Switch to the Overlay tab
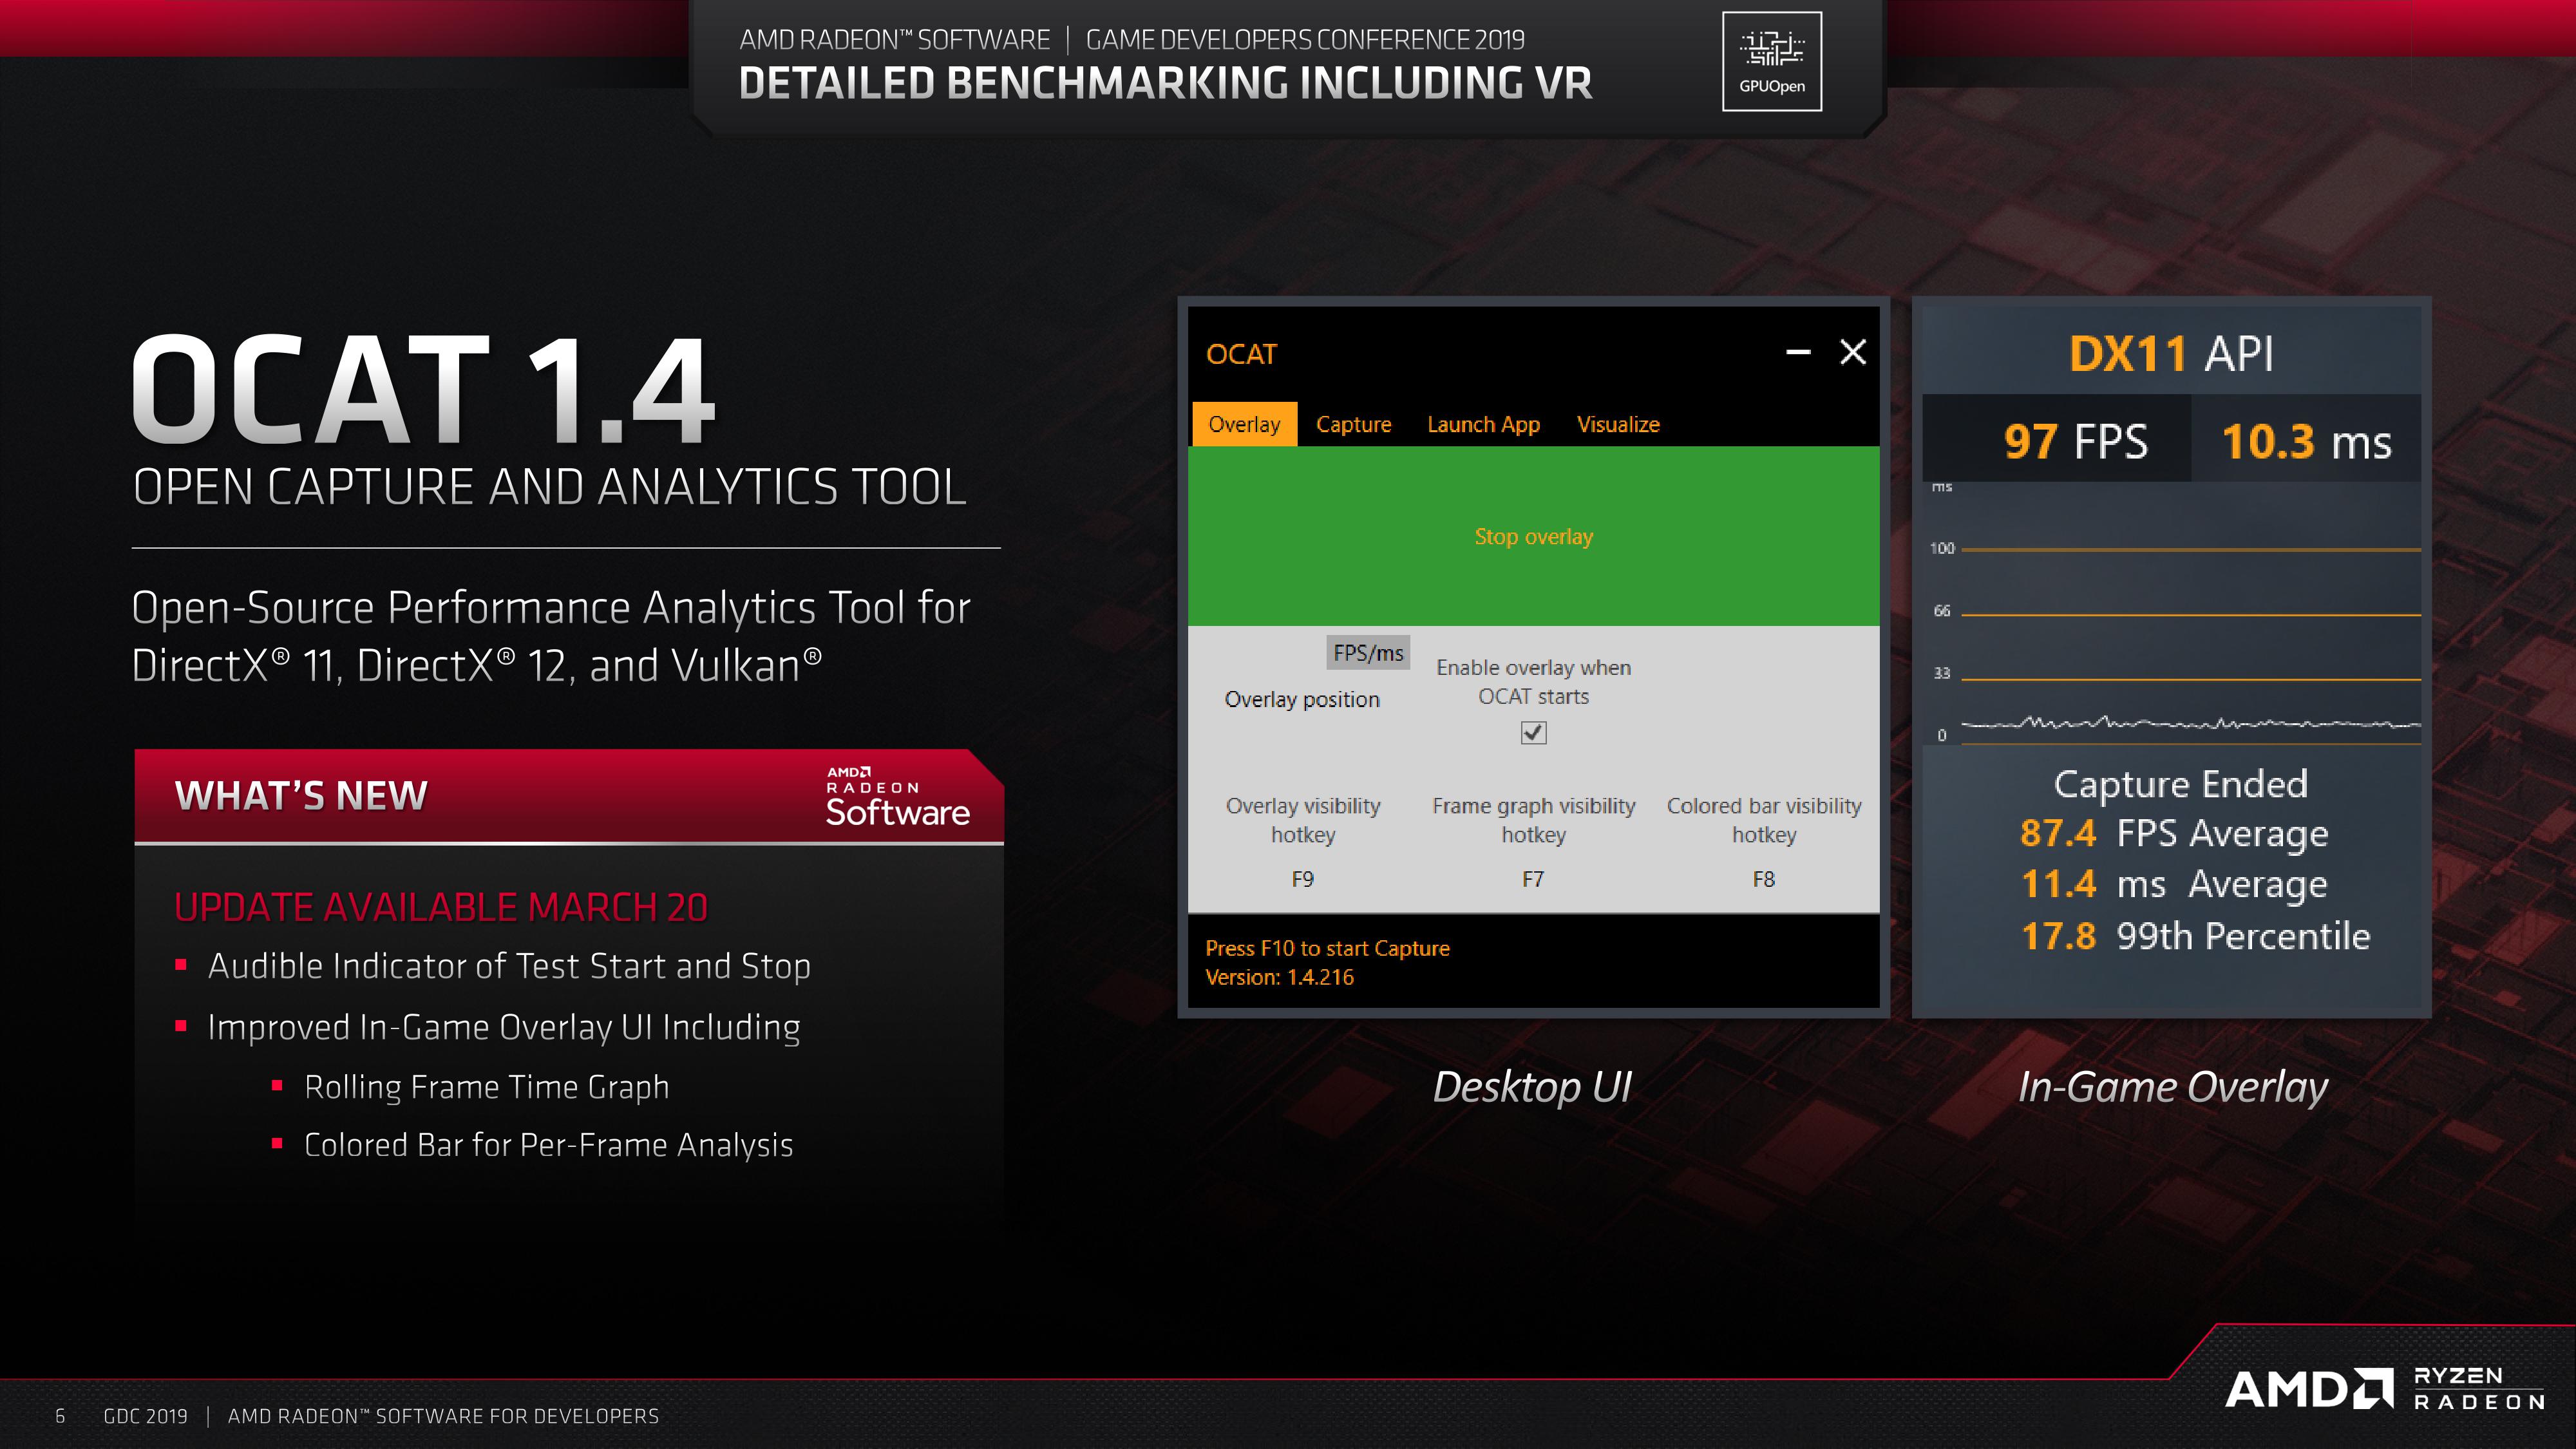2576x1449 pixels. pyautogui.click(x=1244, y=424)
